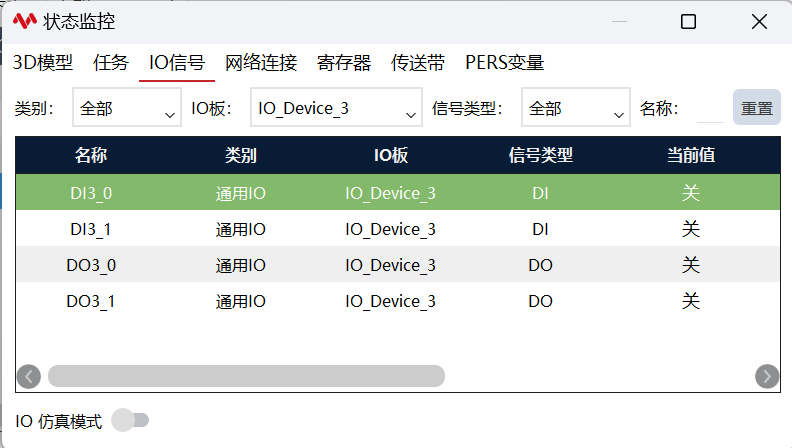Image resolution: width=792 pixels, height=448 pixels.
Task: Click the 信号类型 column header
Action: click(540, 155)
